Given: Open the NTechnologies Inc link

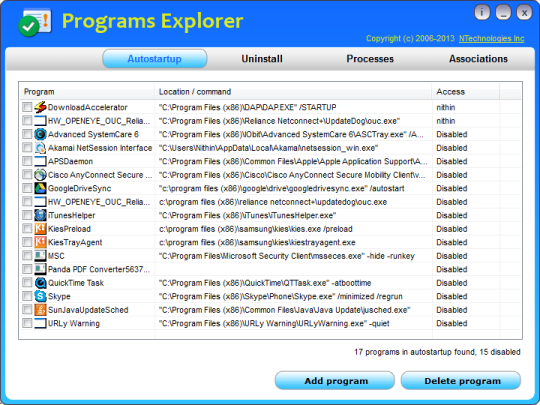Looking at the screenshot, I should point(491,39).
